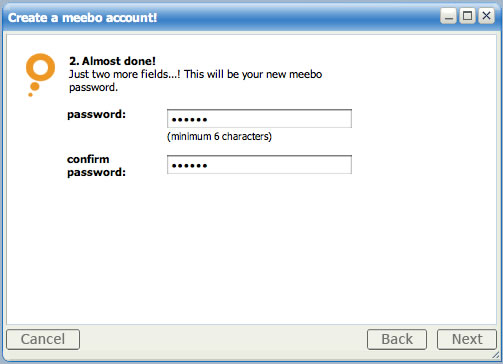Close the Create a meebo account dialog

click(486, 16)
